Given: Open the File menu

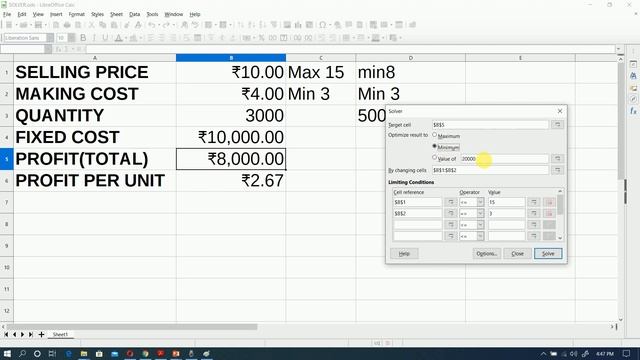Looking at the screenshot, I should click(x=7, y=14).
